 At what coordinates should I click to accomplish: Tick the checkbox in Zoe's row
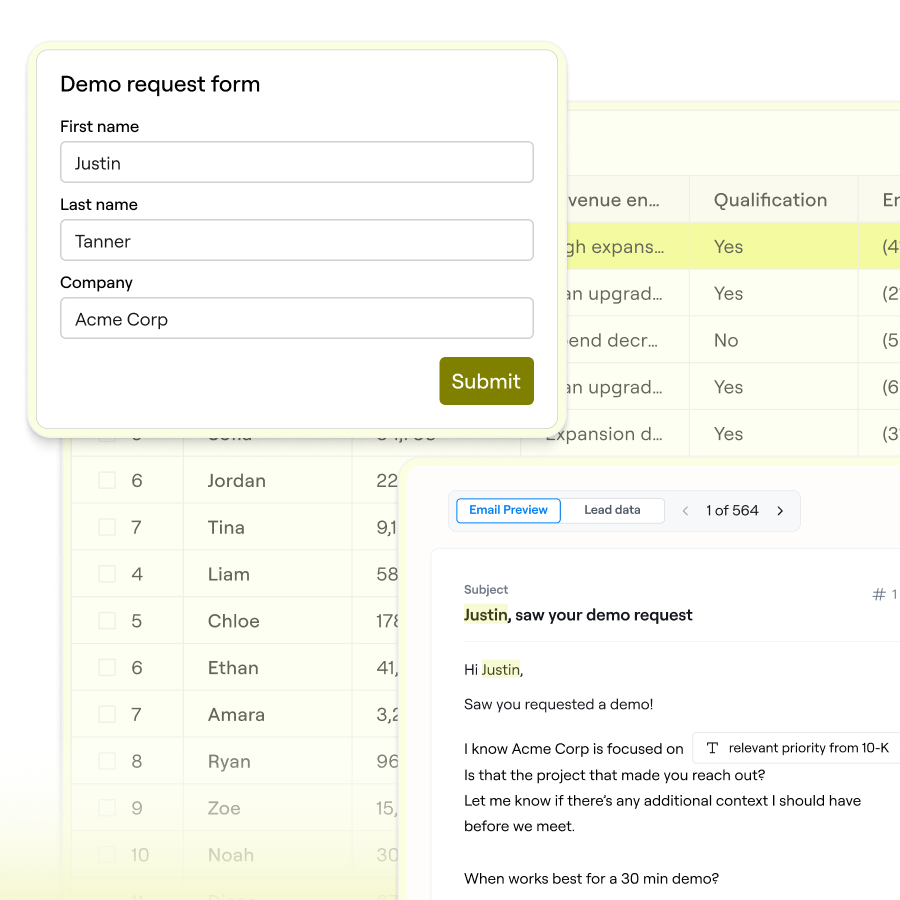pyautogui.click(x=107, y=808)
